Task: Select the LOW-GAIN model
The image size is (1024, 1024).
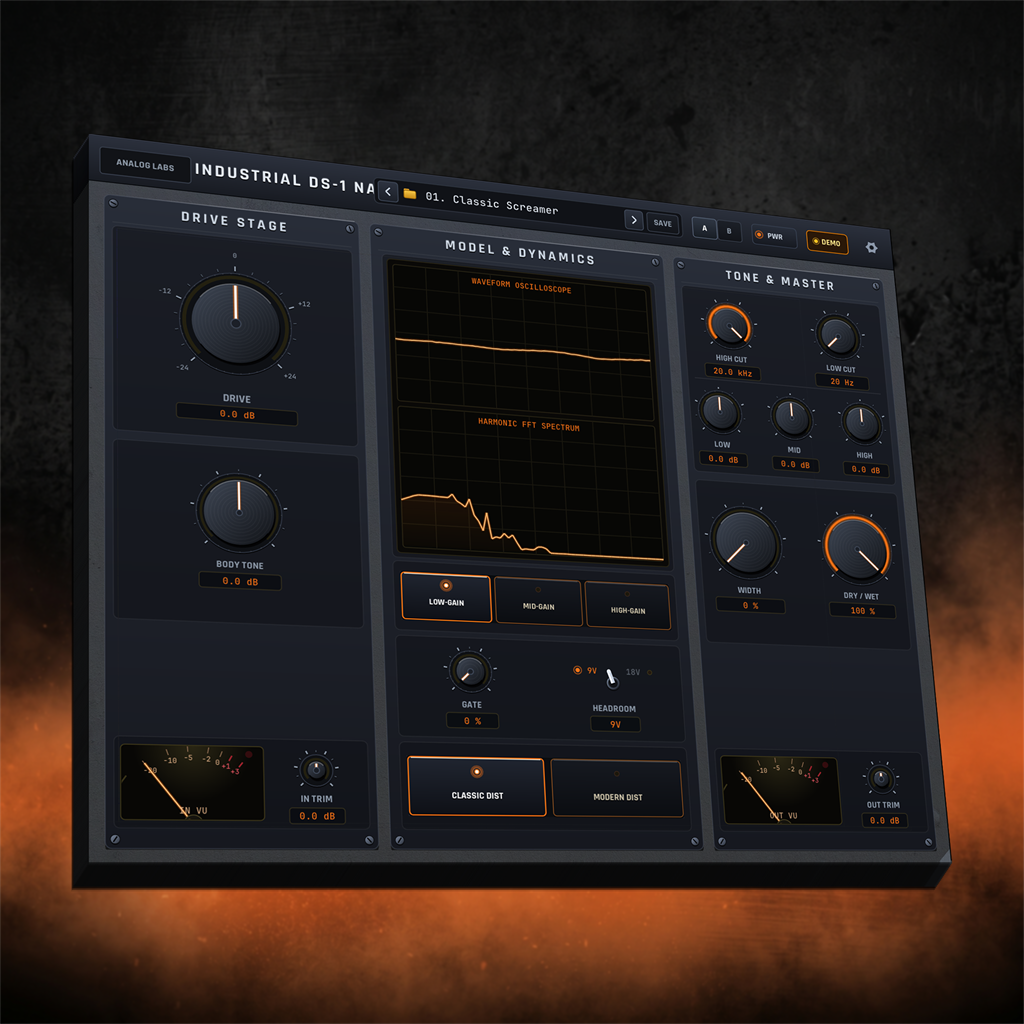Action: click(x=446, y=597)
